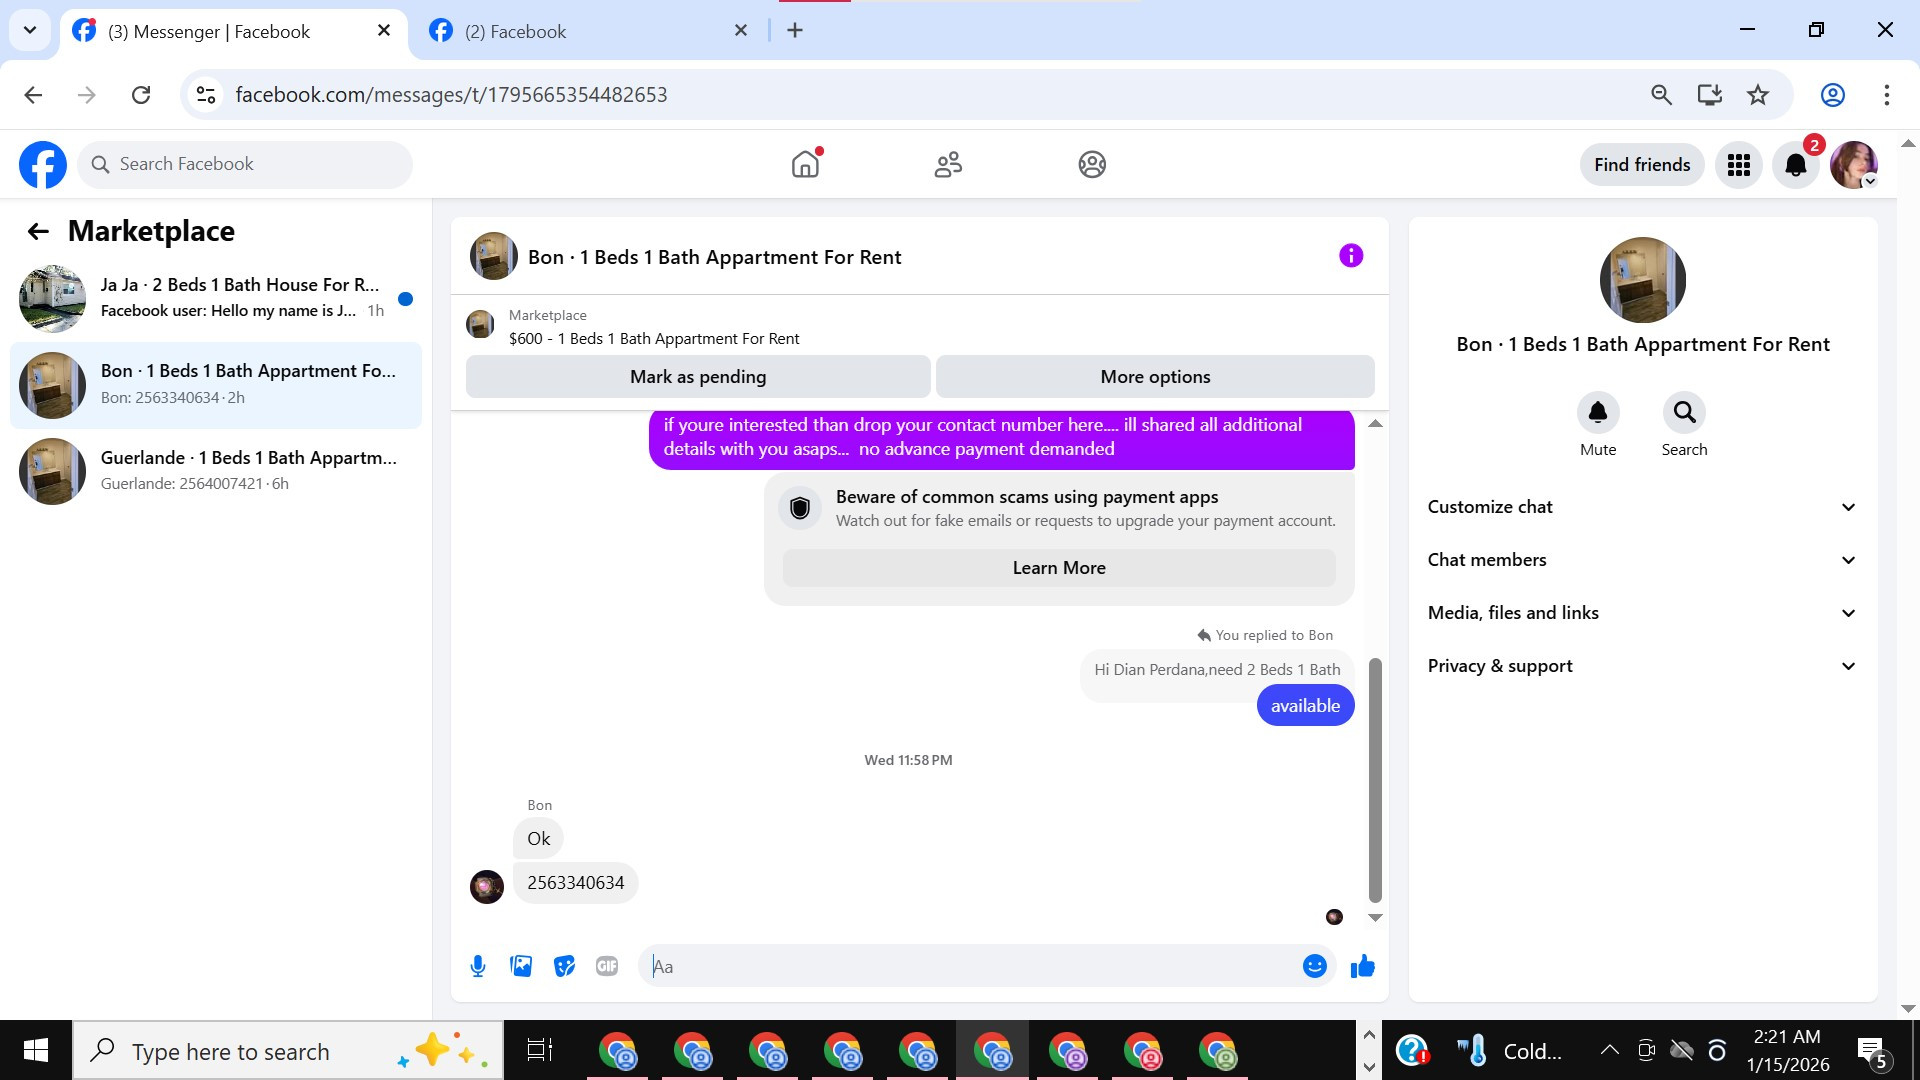Expand Media, files and links
The width and height of the screenshot is (1920, 1080).
click(1642, 613)
